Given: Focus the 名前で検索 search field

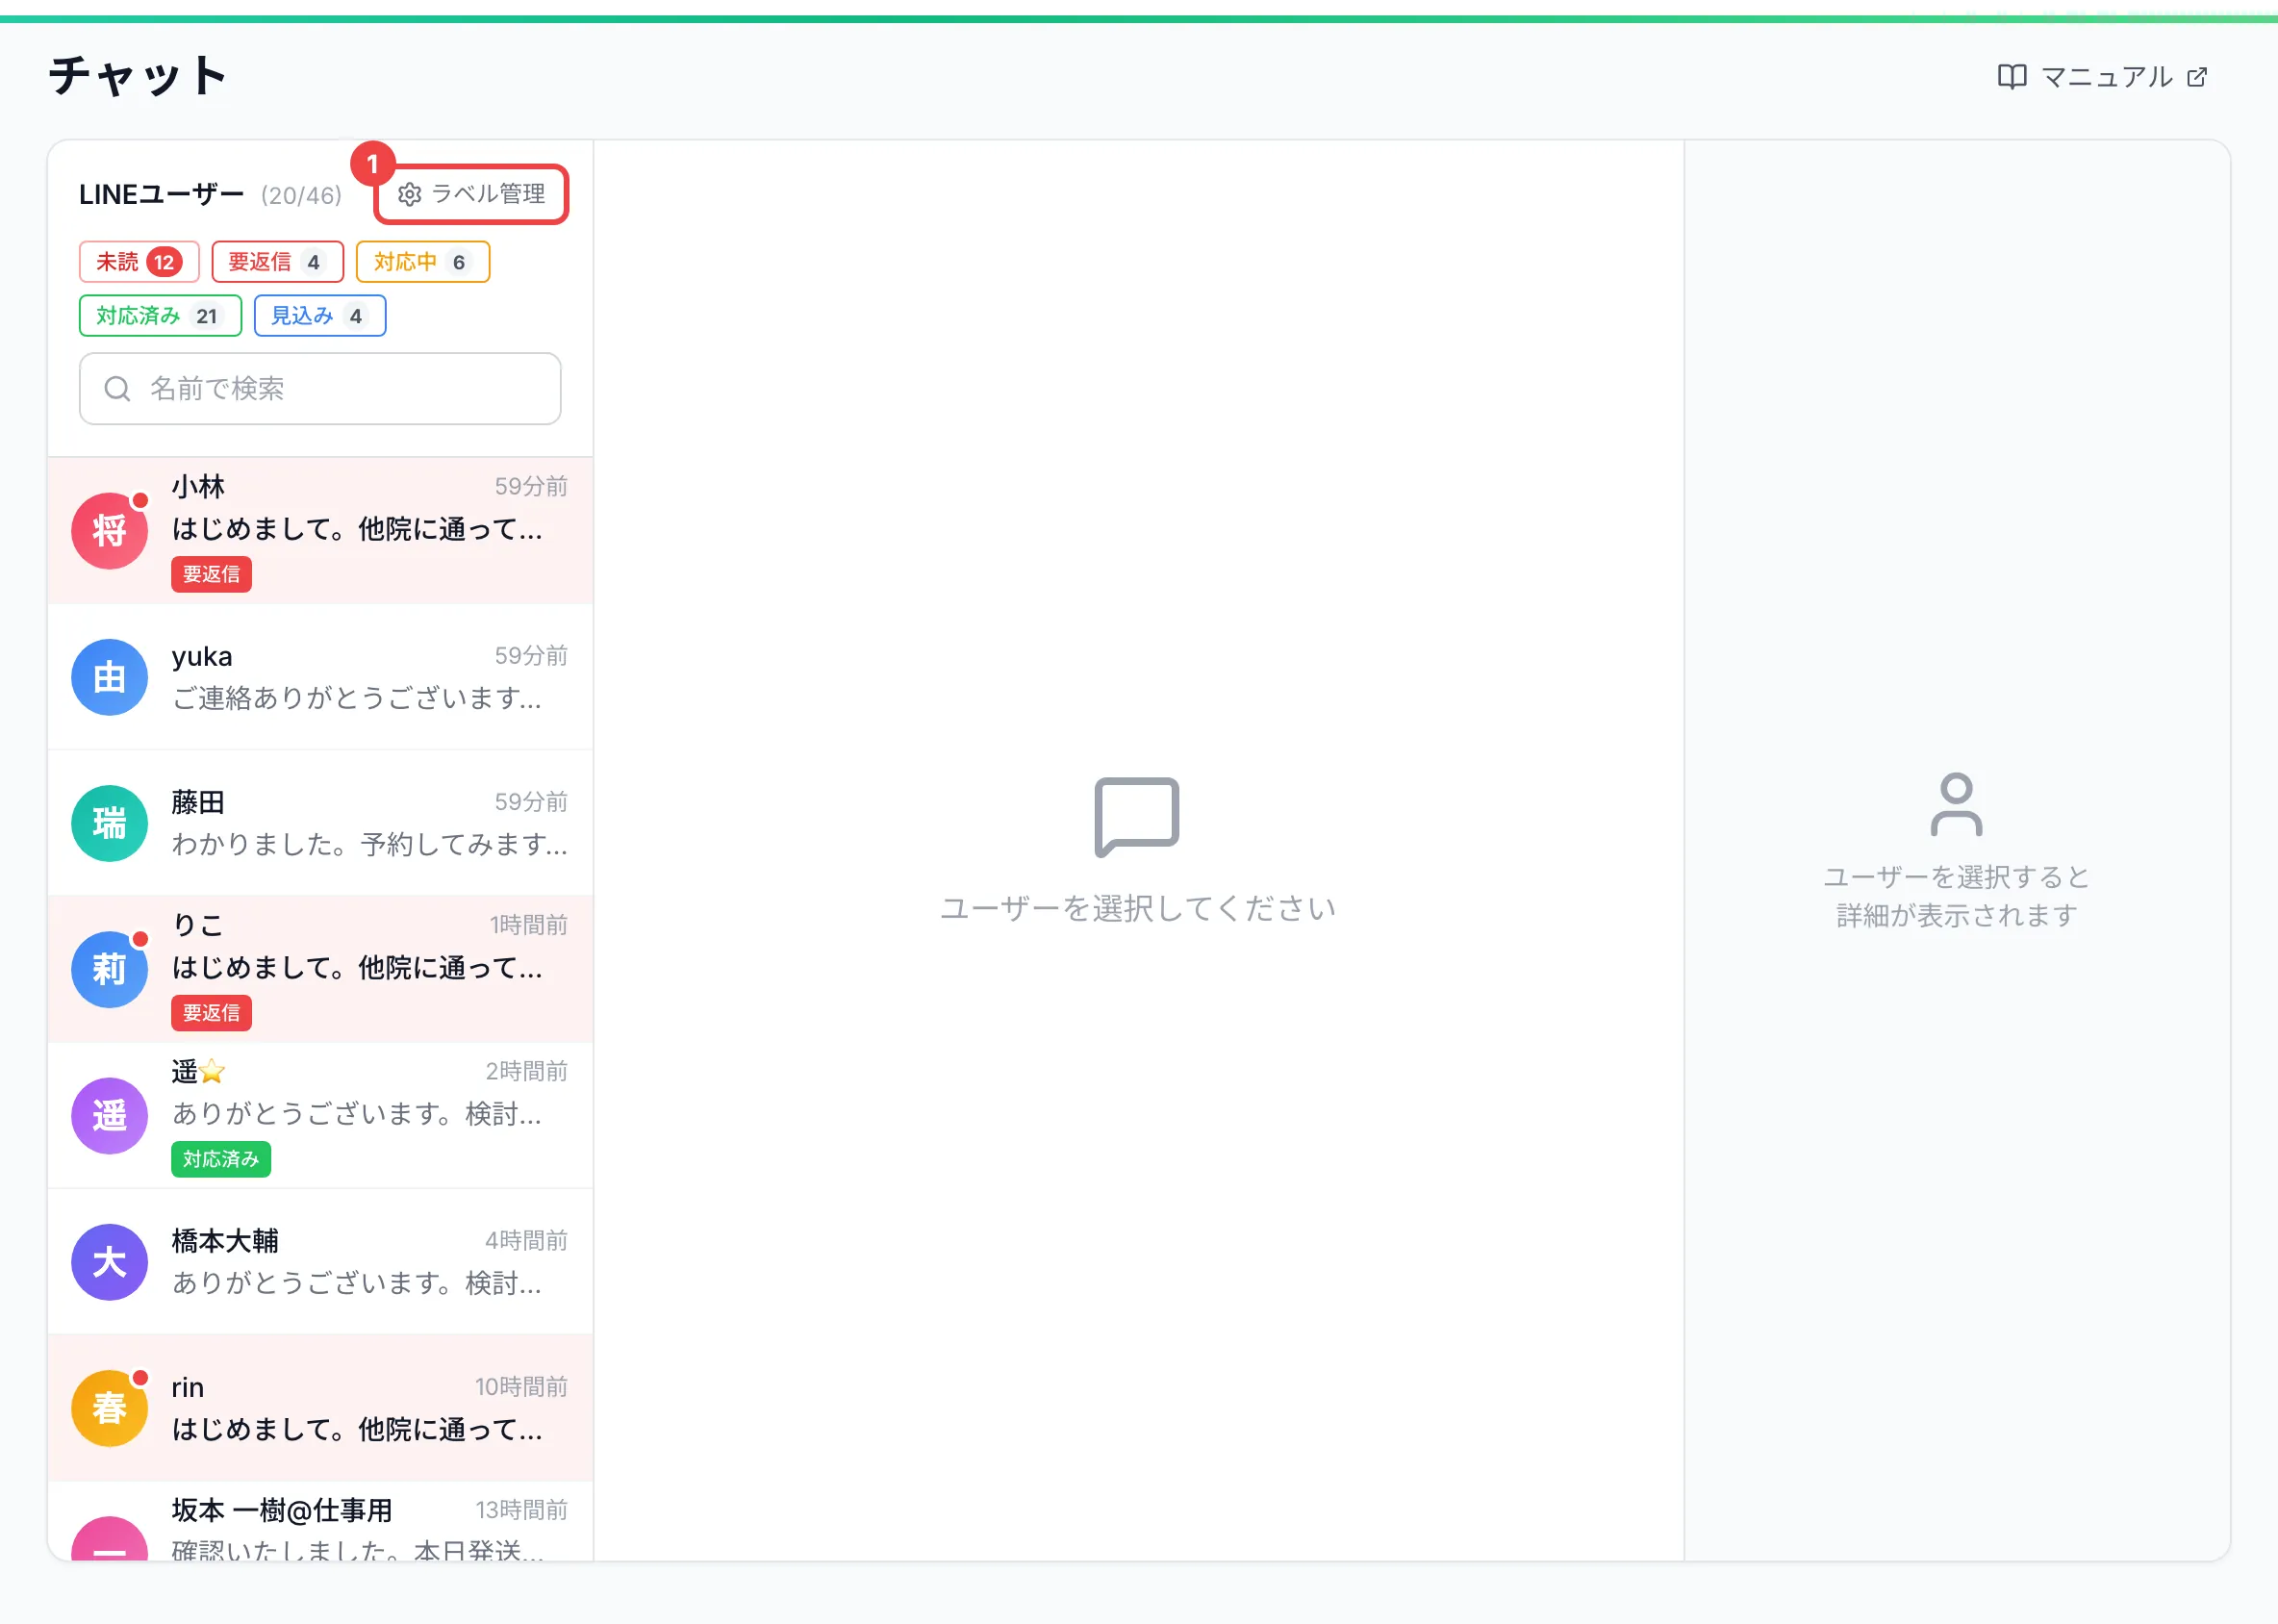Looking at the screenshot, I should pos(320,389).
